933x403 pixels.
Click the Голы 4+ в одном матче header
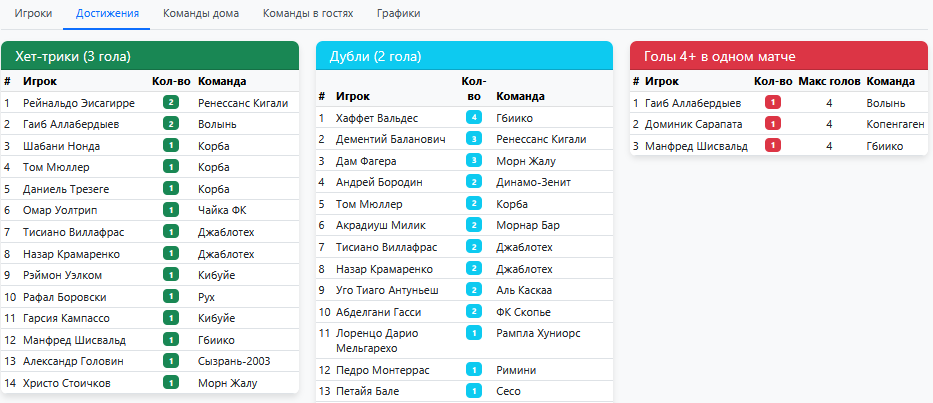778,56
